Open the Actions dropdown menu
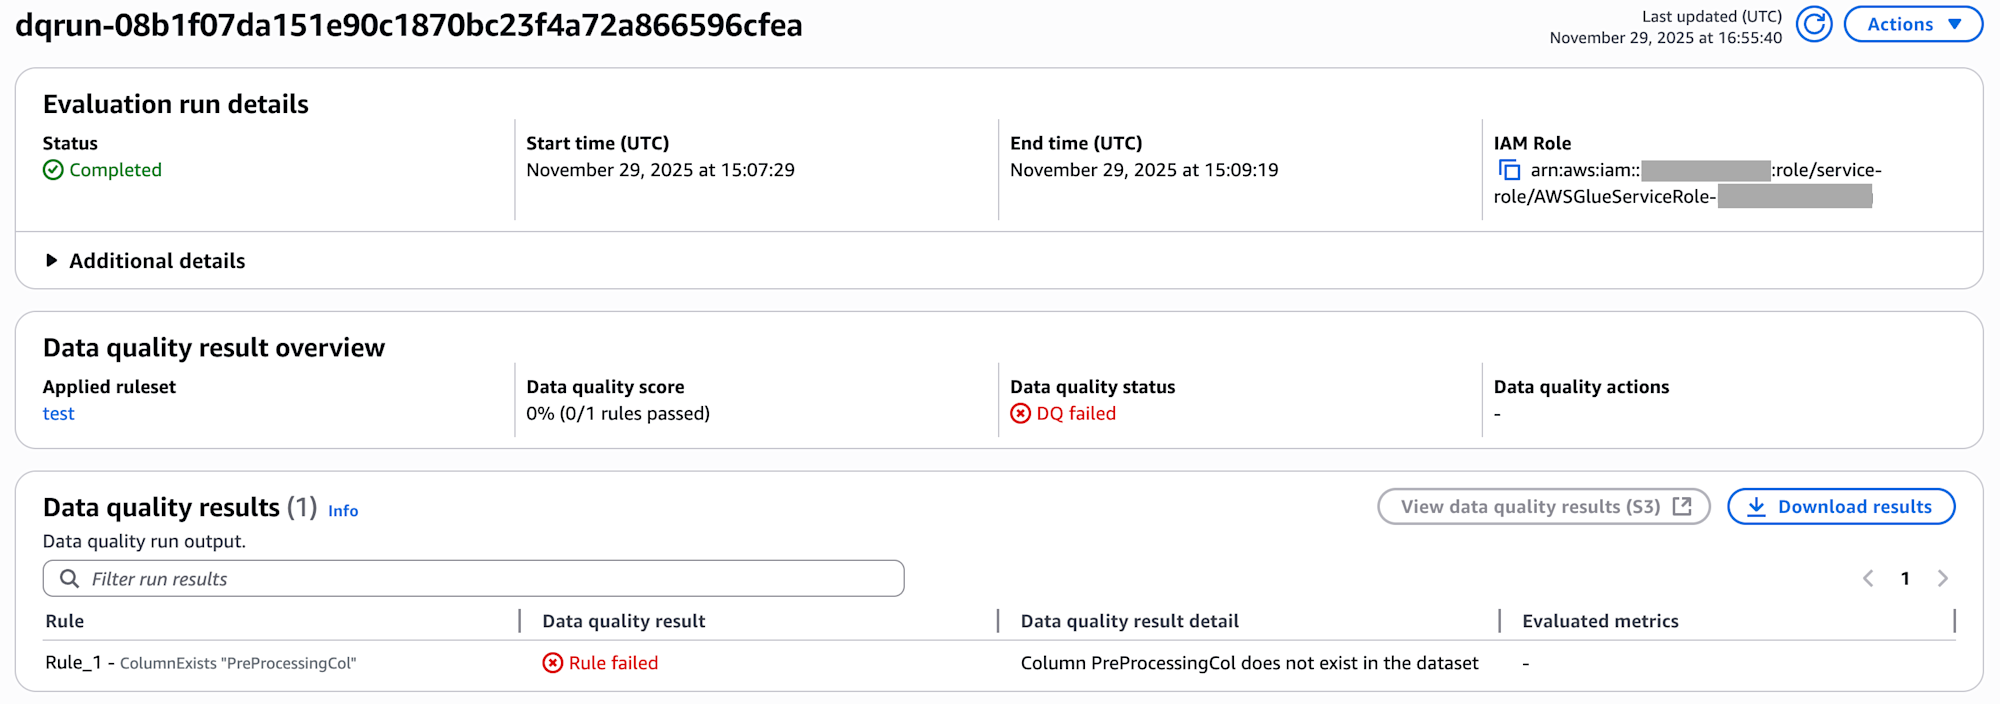The height and width of the screenshot is (704, 2000). 1912,24
